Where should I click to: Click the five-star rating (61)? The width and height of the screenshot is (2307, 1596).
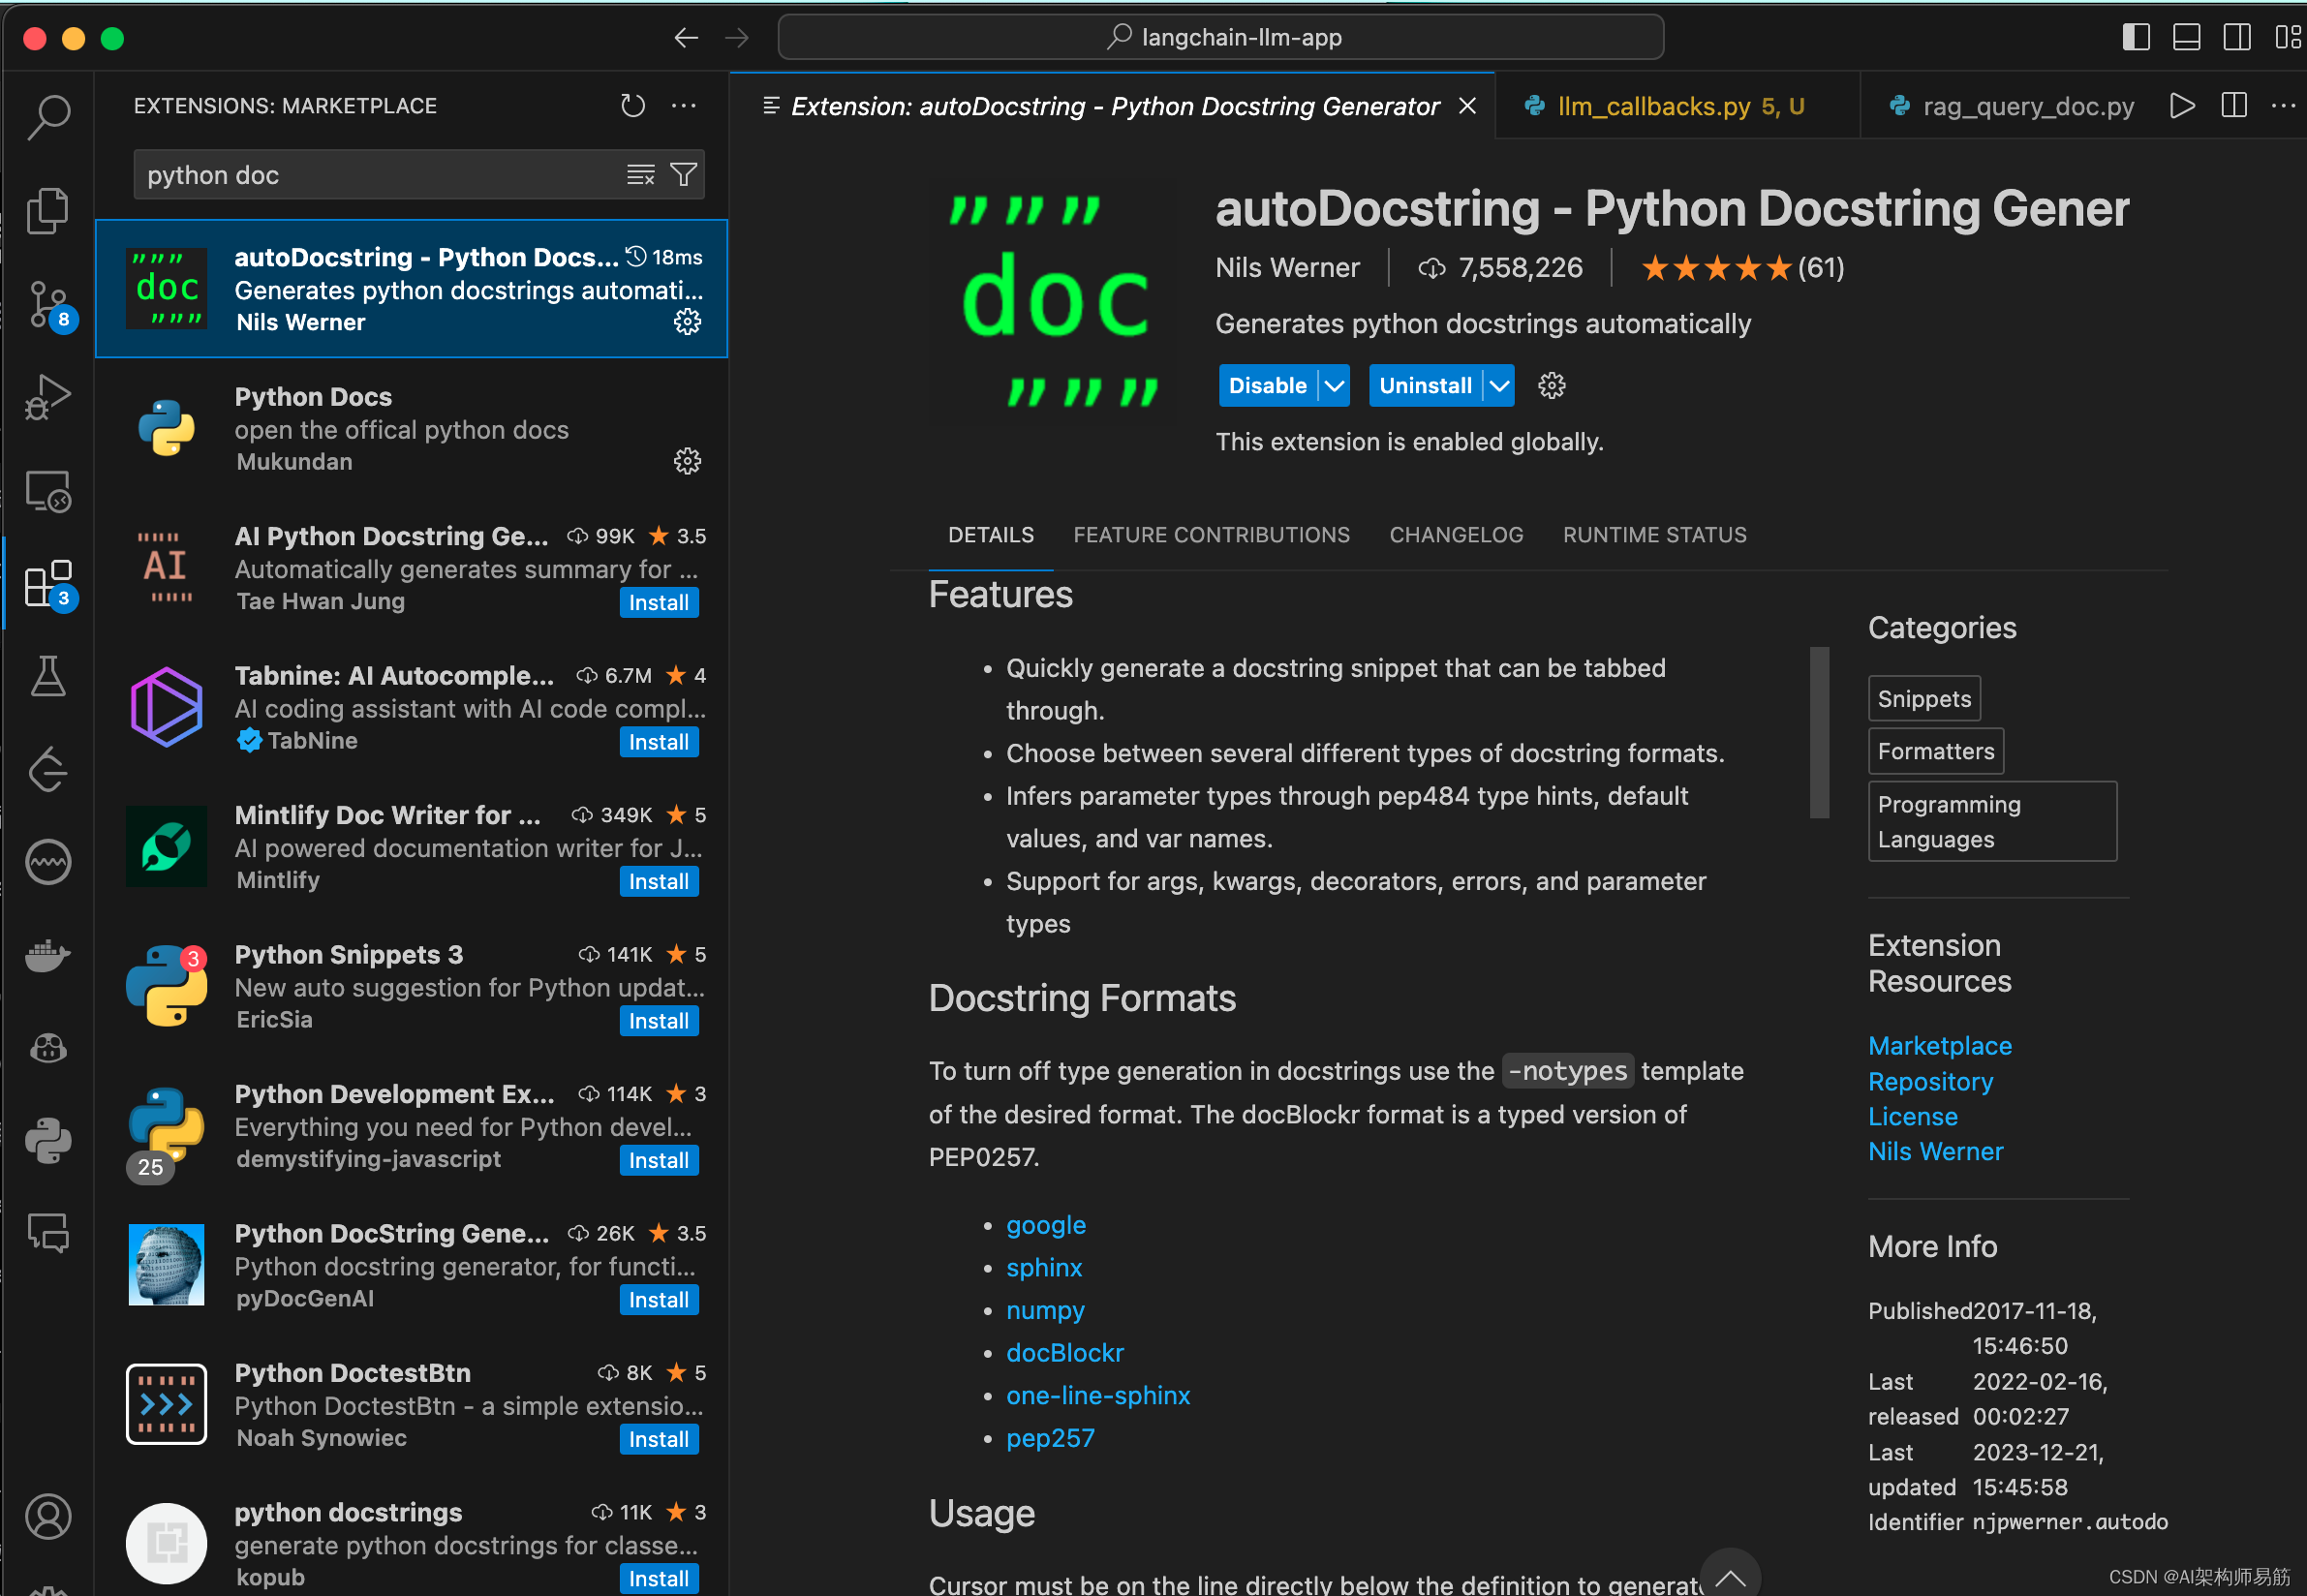tap(1741, 268)
